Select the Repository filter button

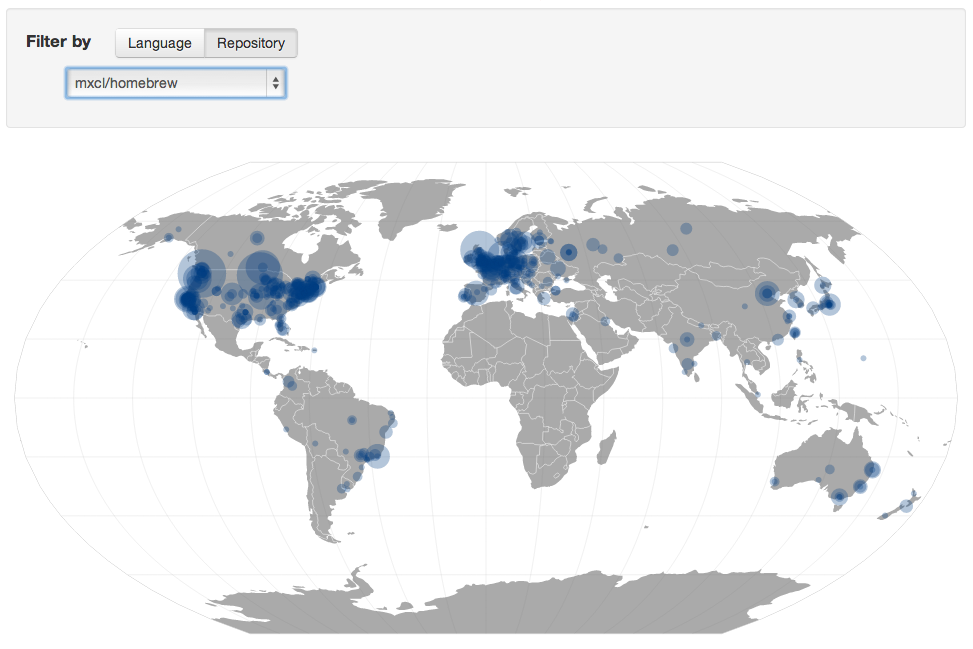(x=251, y=43)
